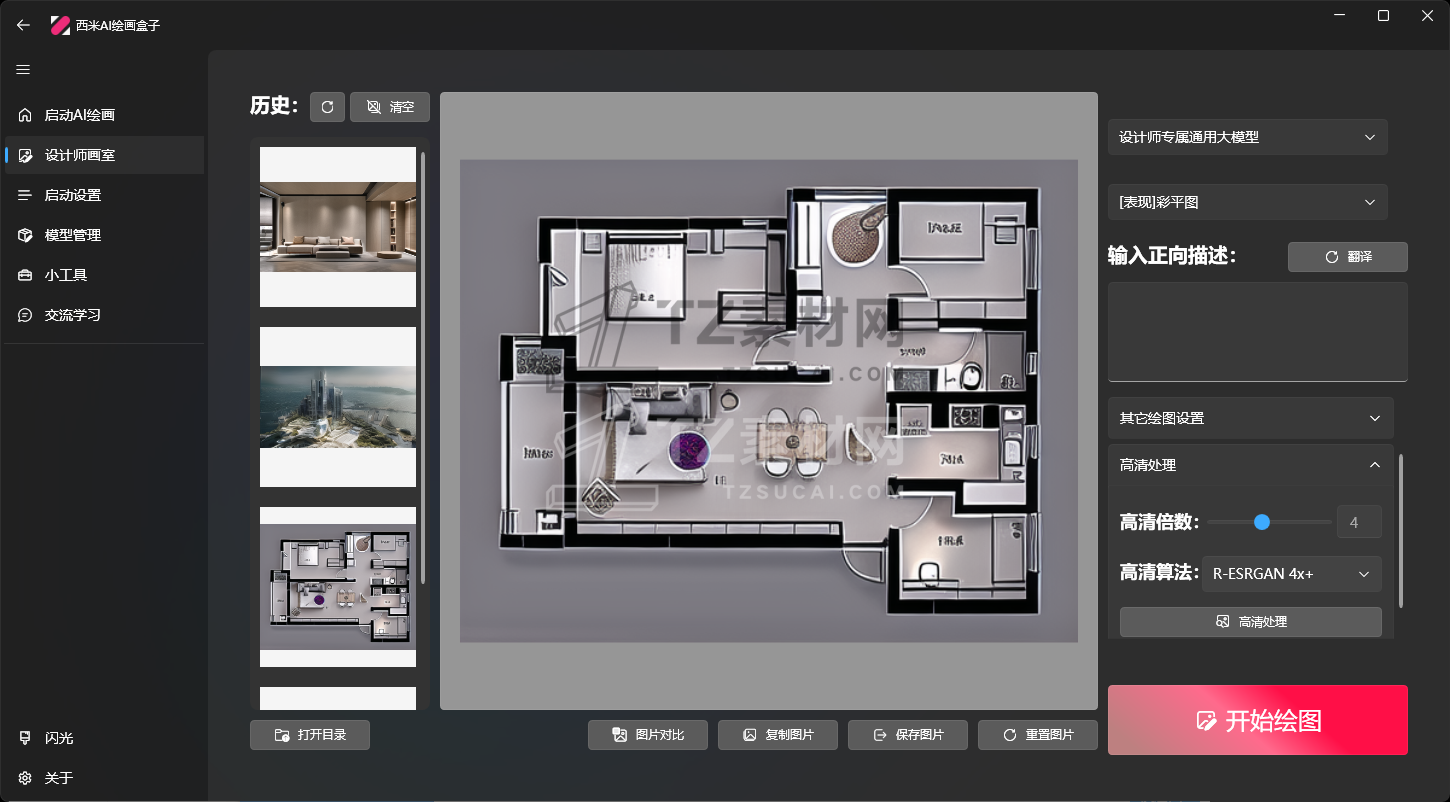Open 启动设置 page
1450x802 pixels.
coord(104,195)
